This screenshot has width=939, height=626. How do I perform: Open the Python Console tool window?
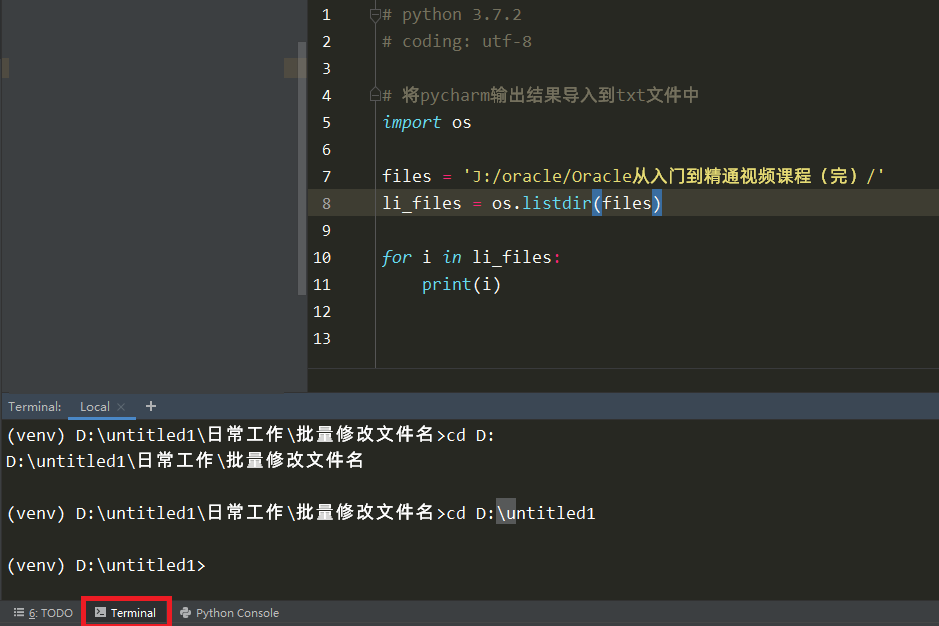[x=229, y=612]
